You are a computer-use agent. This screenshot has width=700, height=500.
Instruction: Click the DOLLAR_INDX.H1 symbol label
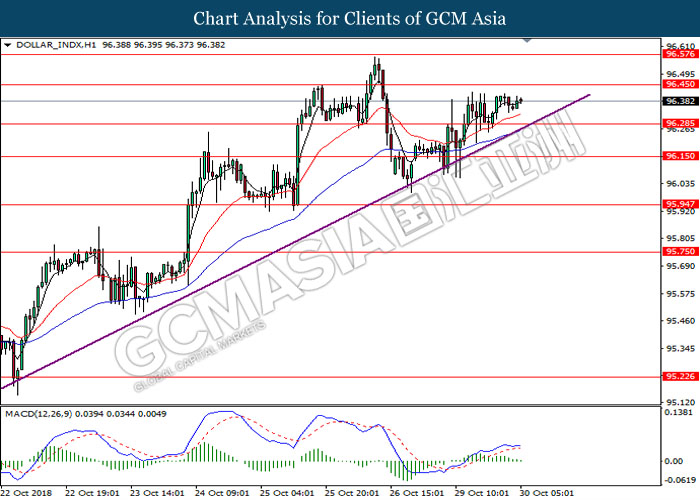tap(56, 45)
